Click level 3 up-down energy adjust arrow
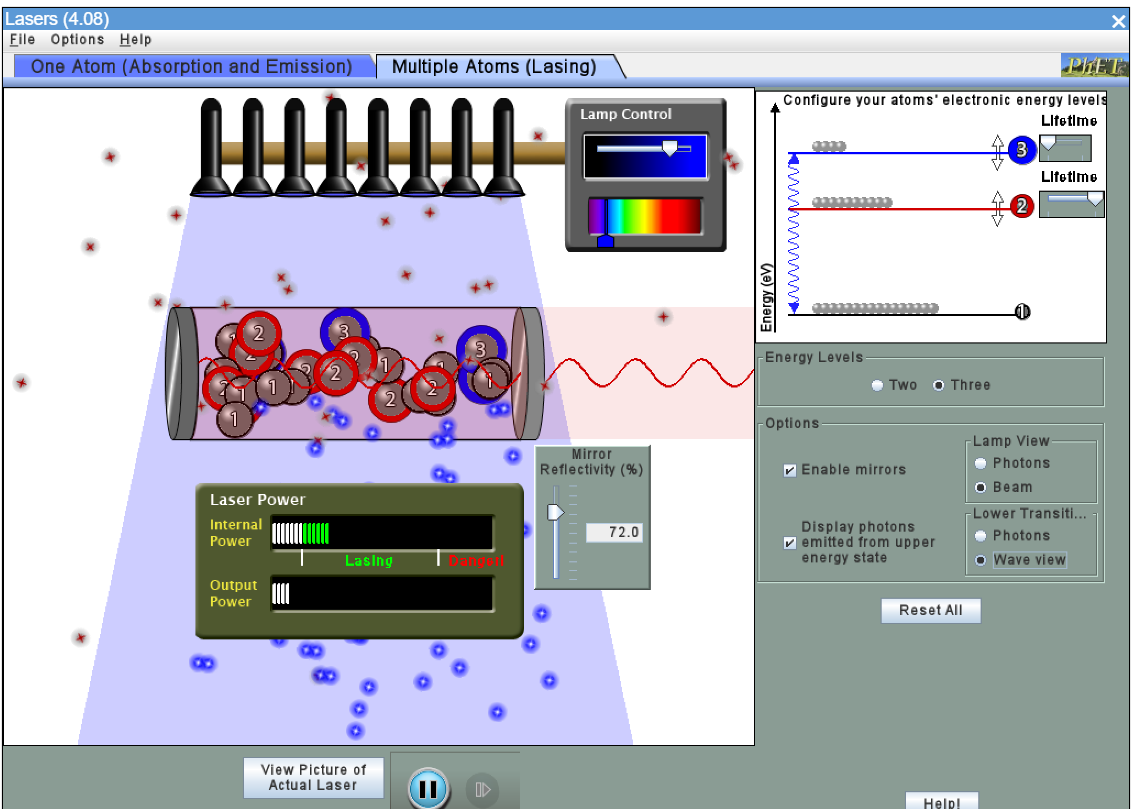Screen dimensions: 1133x809 click(997, 152)
